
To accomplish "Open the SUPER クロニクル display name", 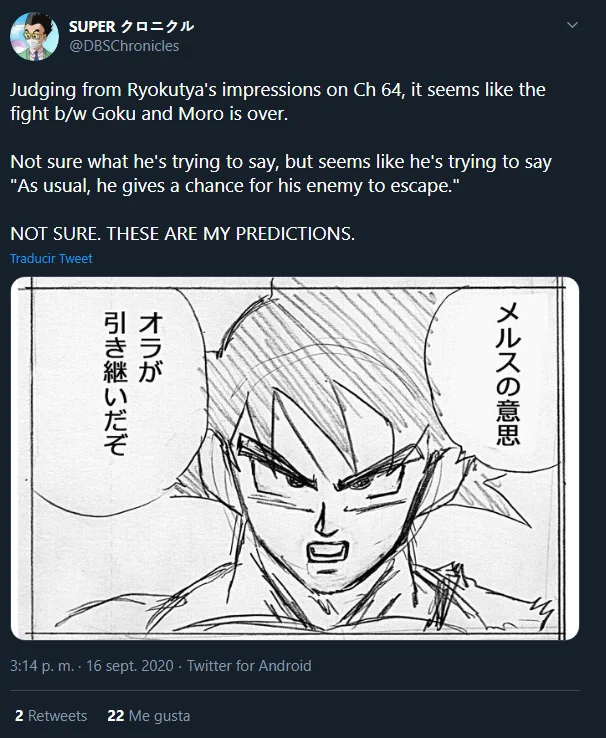I will click(x=131, y=26).
